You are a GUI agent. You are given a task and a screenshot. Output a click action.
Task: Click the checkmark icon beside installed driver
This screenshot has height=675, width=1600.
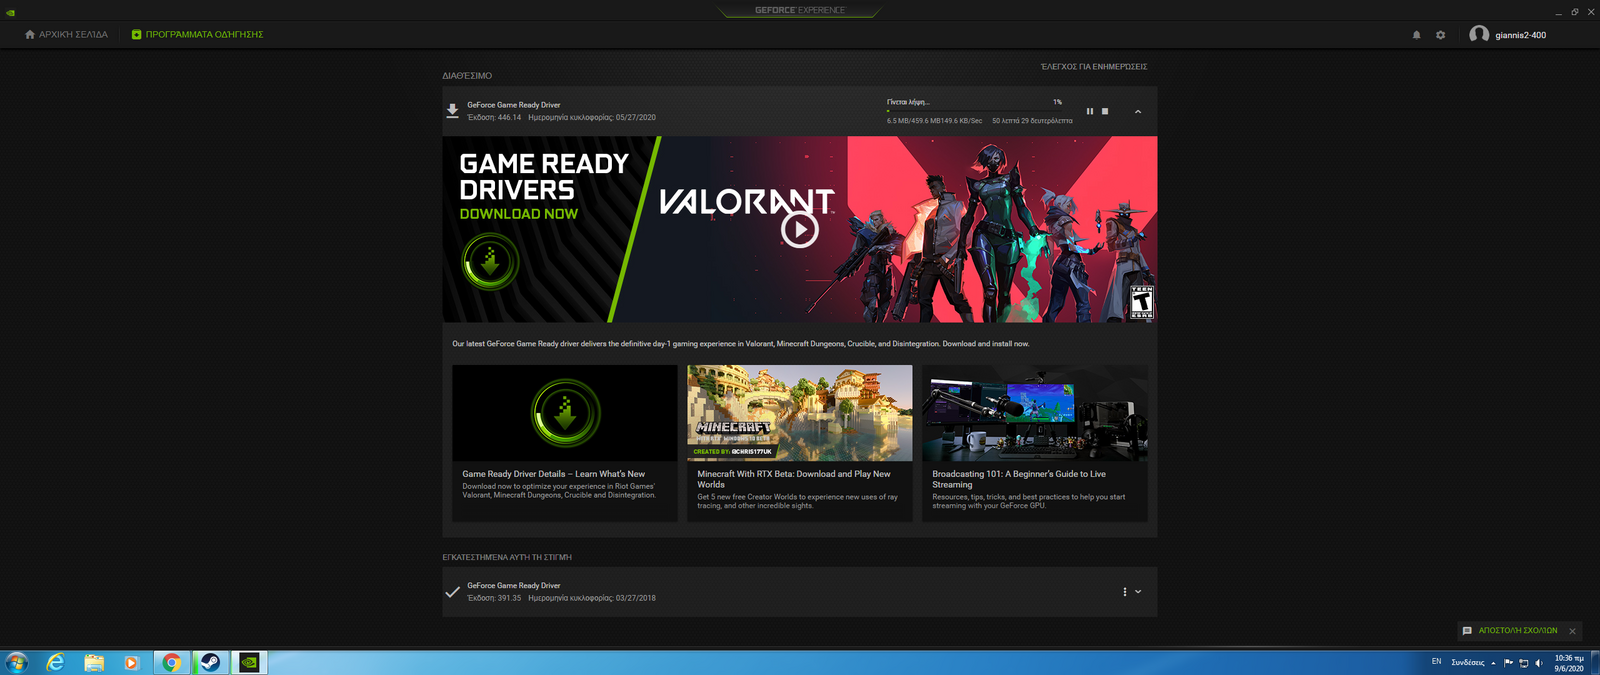click(452, 592)
